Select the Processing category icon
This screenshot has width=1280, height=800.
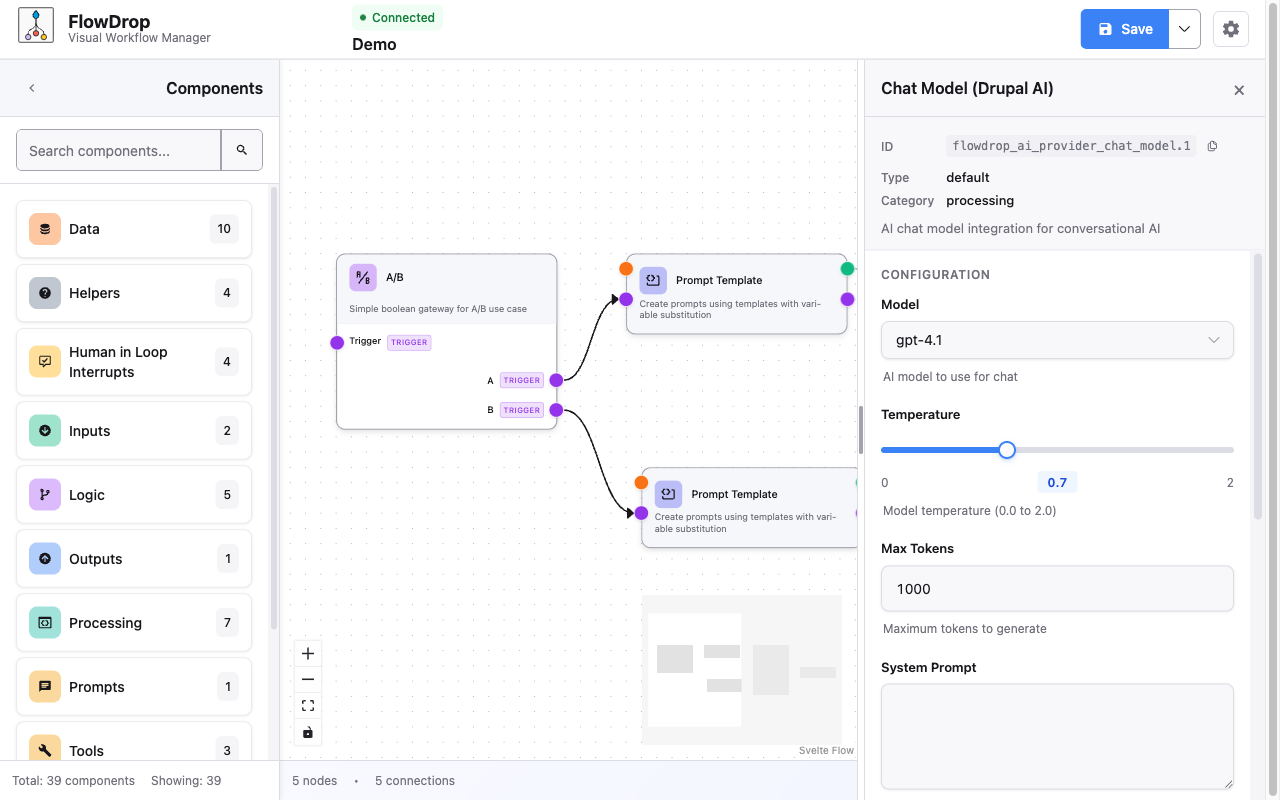coord(45,622)
